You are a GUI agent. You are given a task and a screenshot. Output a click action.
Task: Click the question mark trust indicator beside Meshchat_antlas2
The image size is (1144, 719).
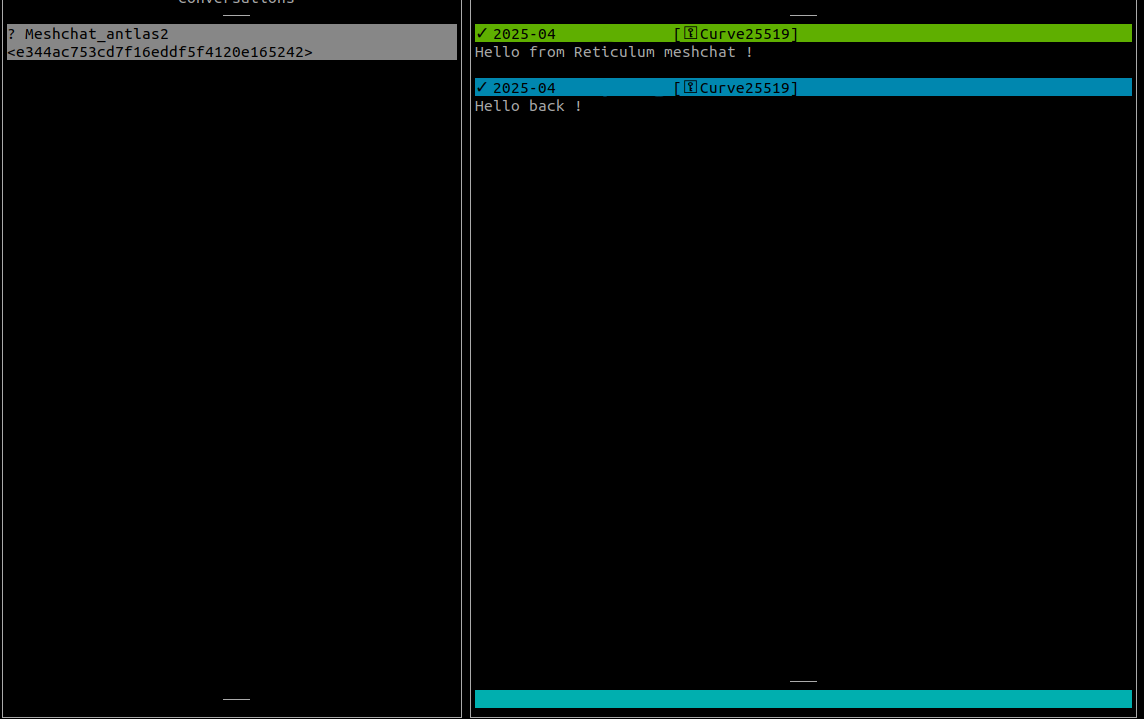click(11, 34)
